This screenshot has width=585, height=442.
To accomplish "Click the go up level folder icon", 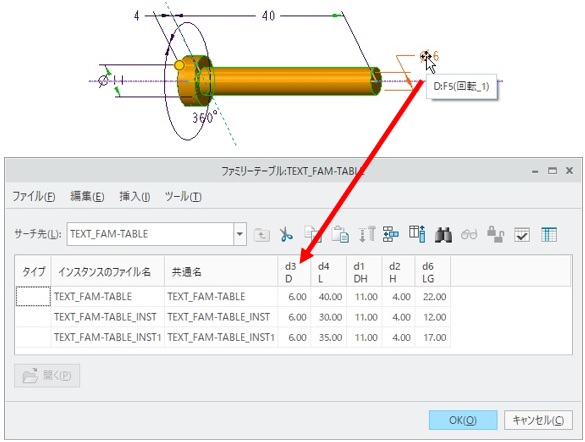I will point(262,235).
